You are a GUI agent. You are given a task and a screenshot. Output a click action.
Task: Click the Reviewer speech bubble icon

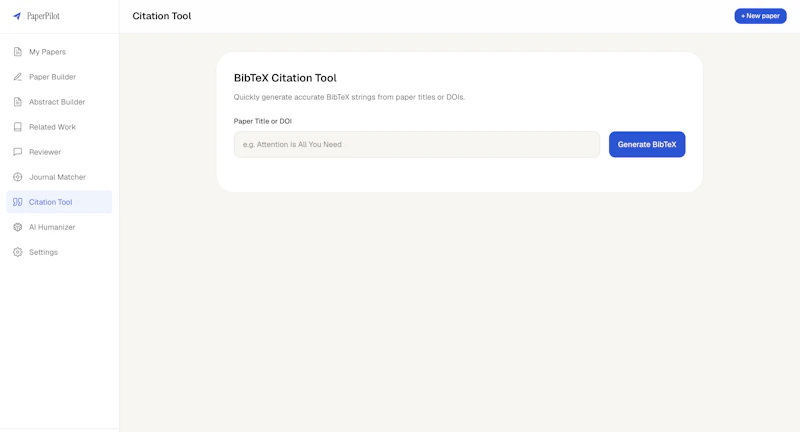pos(17,151)
